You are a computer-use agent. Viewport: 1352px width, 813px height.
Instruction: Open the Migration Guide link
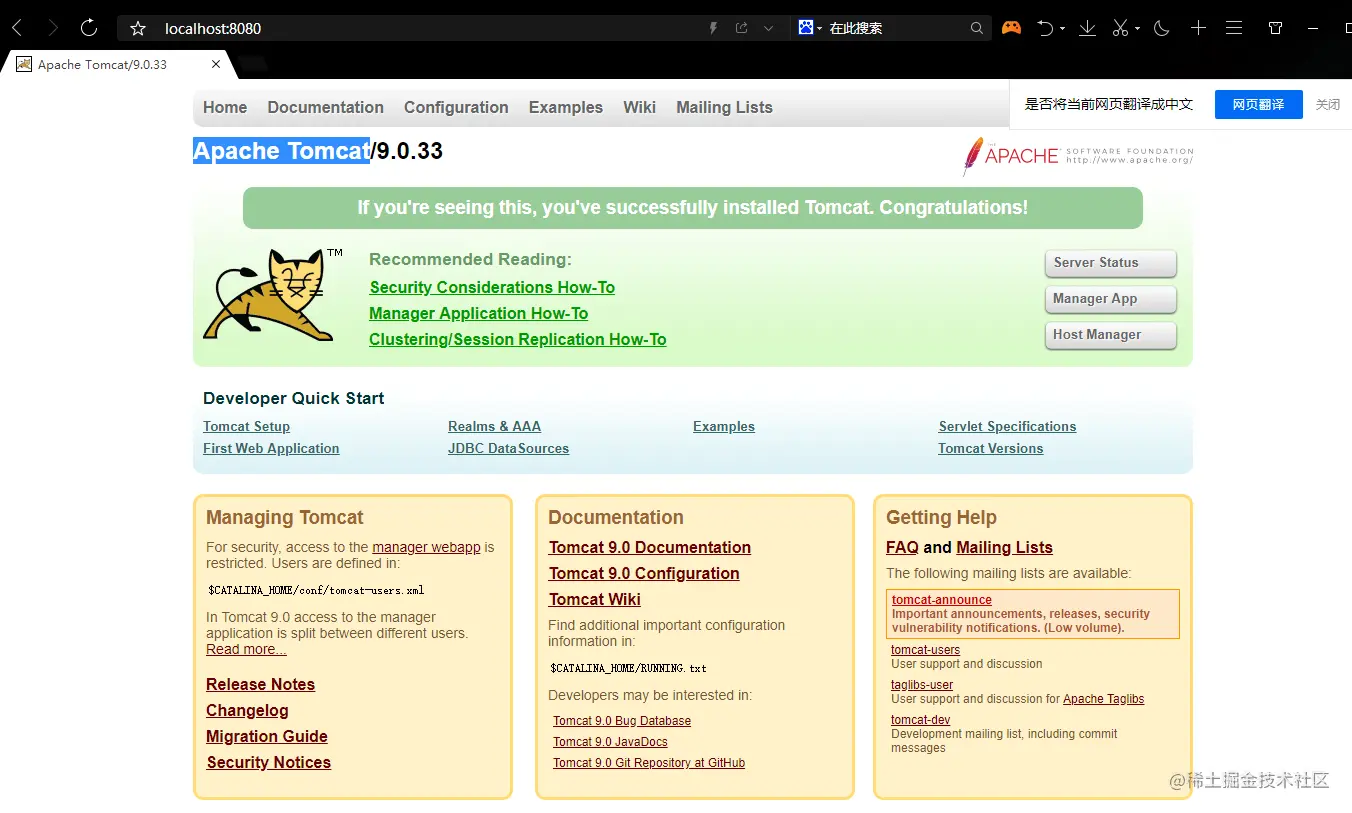coord(267,736)
